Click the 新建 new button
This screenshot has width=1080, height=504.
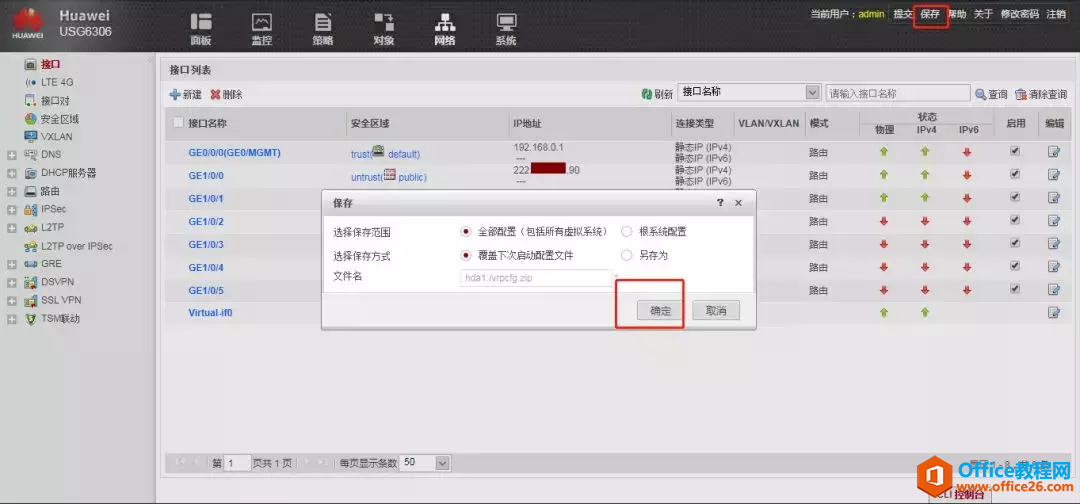tap(185, 94)
